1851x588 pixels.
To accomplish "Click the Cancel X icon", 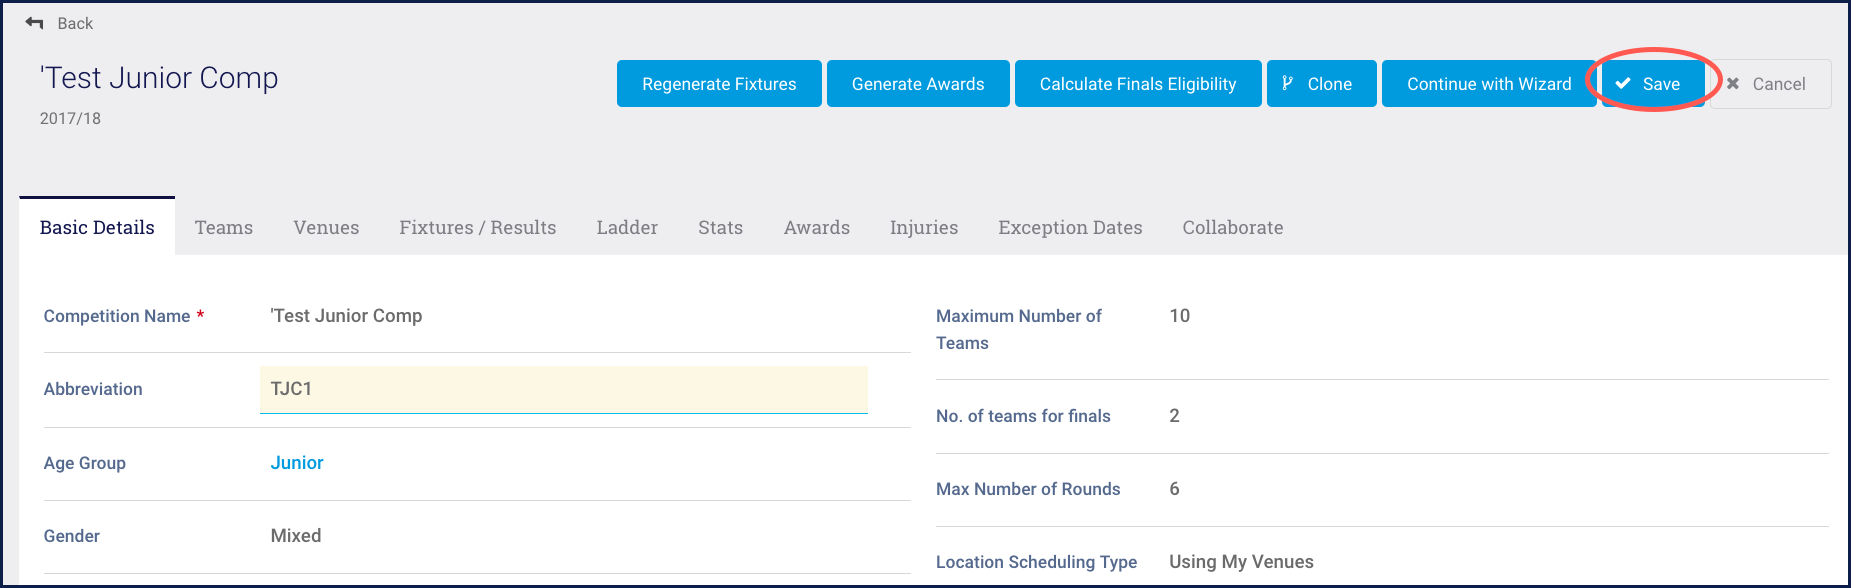I will pos(1733,84).
